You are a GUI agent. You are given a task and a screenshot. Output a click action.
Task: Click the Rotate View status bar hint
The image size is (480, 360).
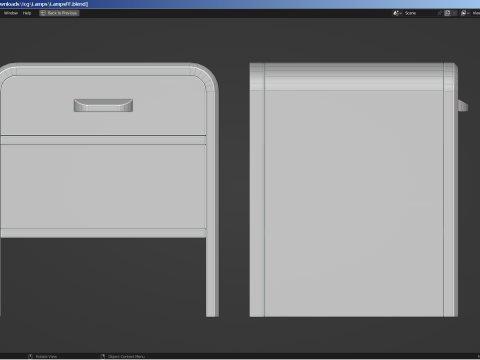click(x=43, y=356)
